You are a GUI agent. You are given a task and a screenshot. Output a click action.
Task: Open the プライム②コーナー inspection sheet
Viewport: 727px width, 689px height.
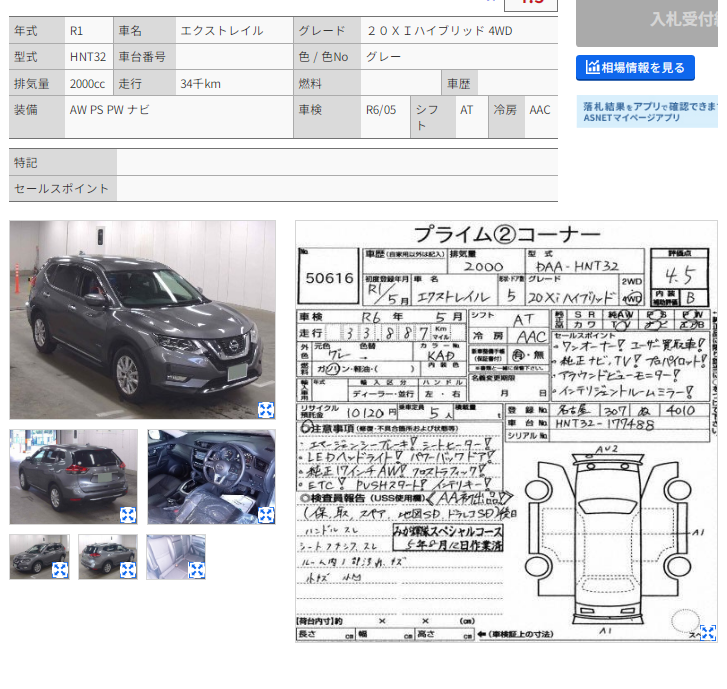506,432
